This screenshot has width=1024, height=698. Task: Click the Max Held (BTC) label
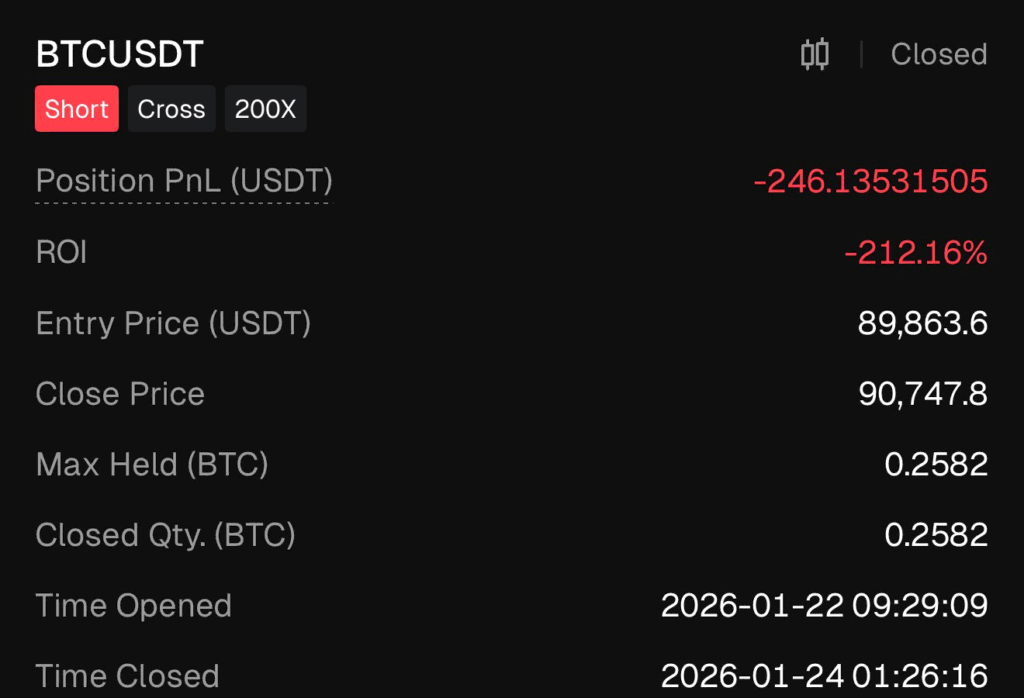pyautogui.click(x=152, y=464)
